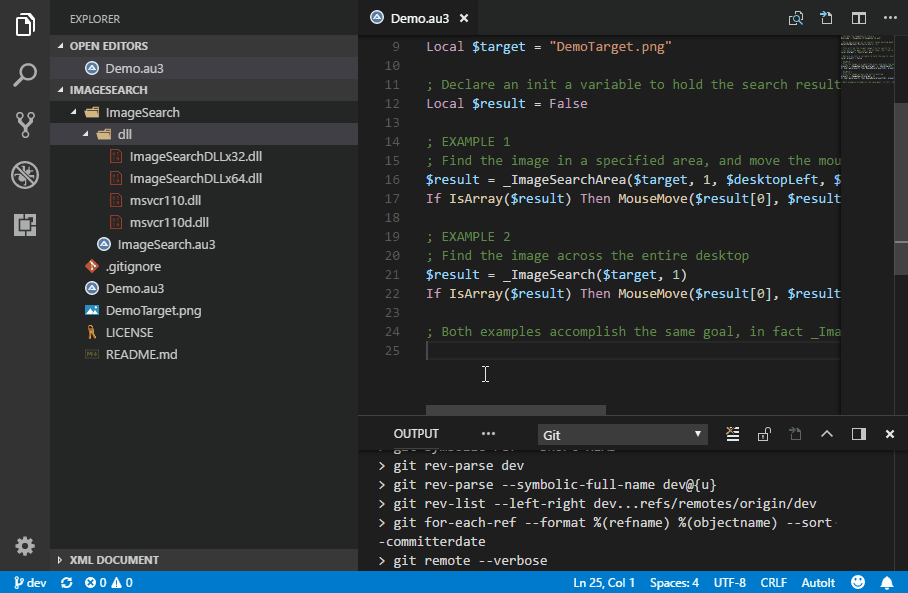Change end of line sequence CRLF

coord(774,583)
